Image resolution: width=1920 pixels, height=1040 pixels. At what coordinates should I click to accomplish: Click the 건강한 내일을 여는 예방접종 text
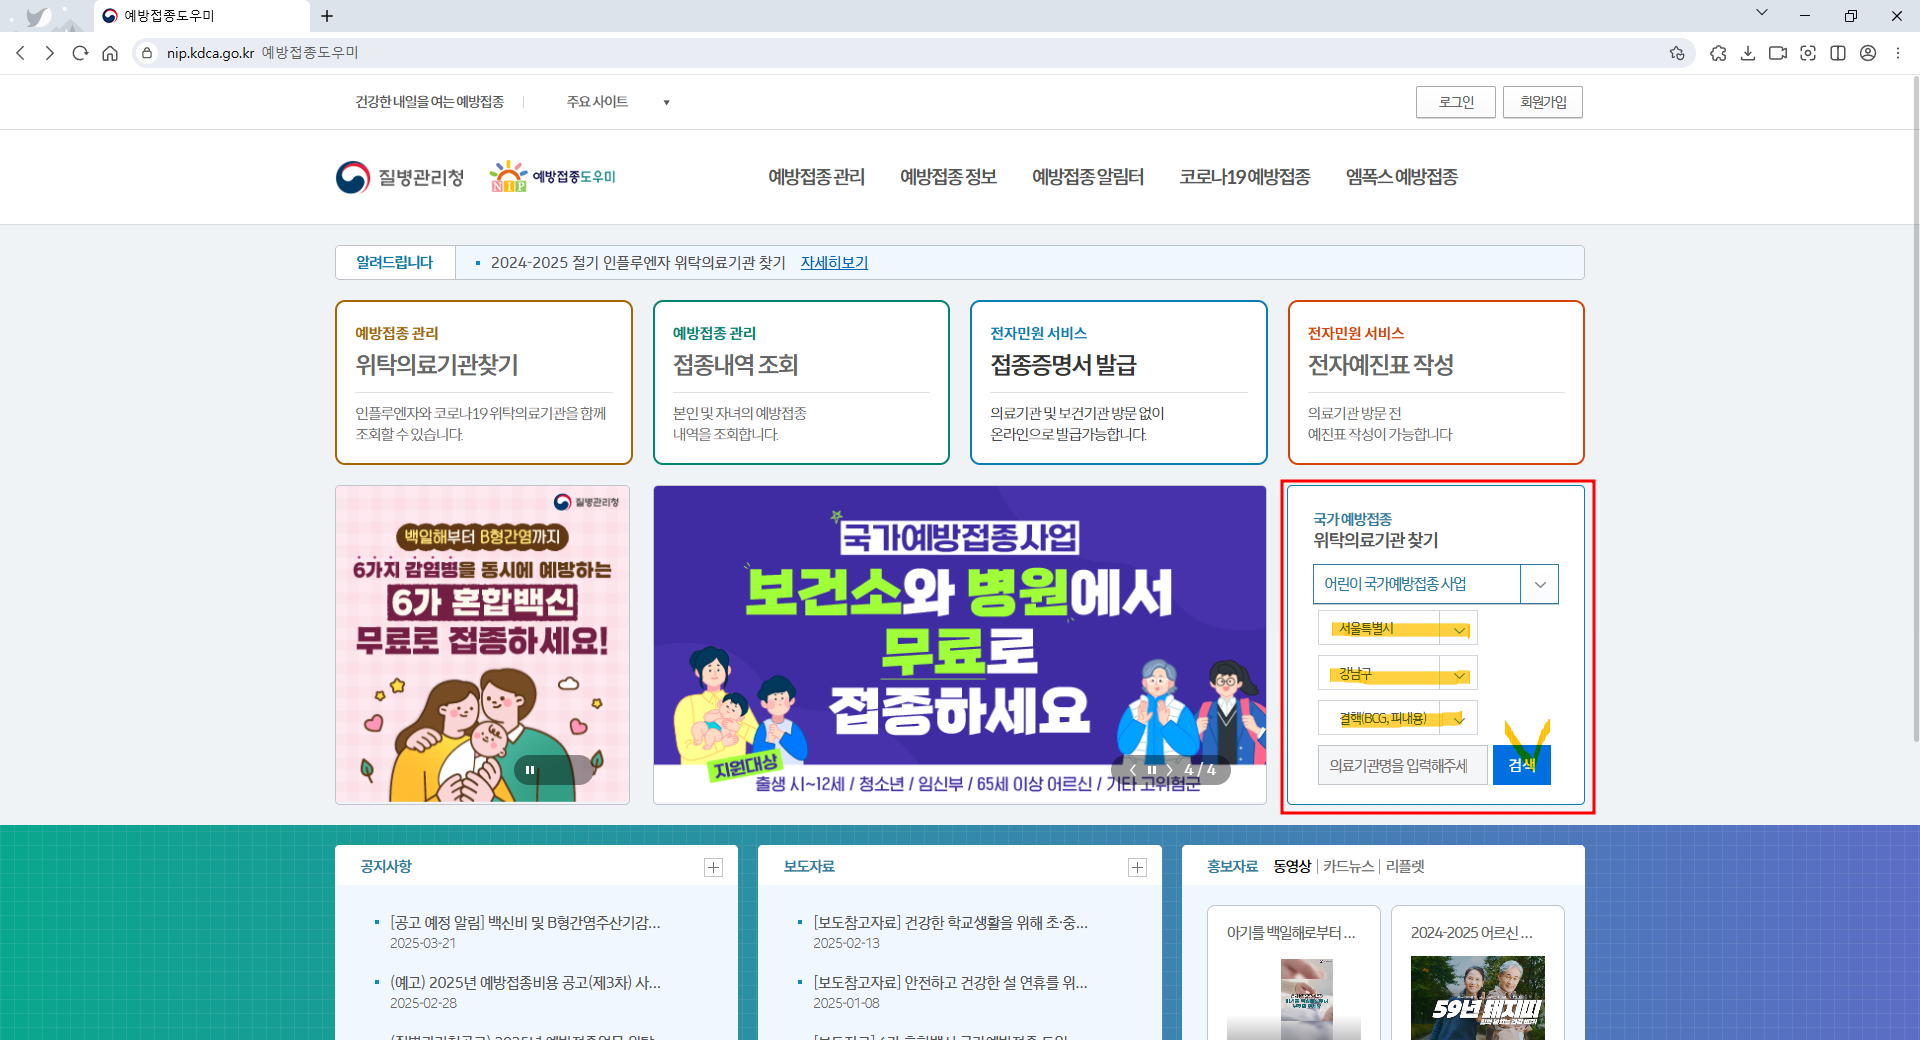point(430,102)
